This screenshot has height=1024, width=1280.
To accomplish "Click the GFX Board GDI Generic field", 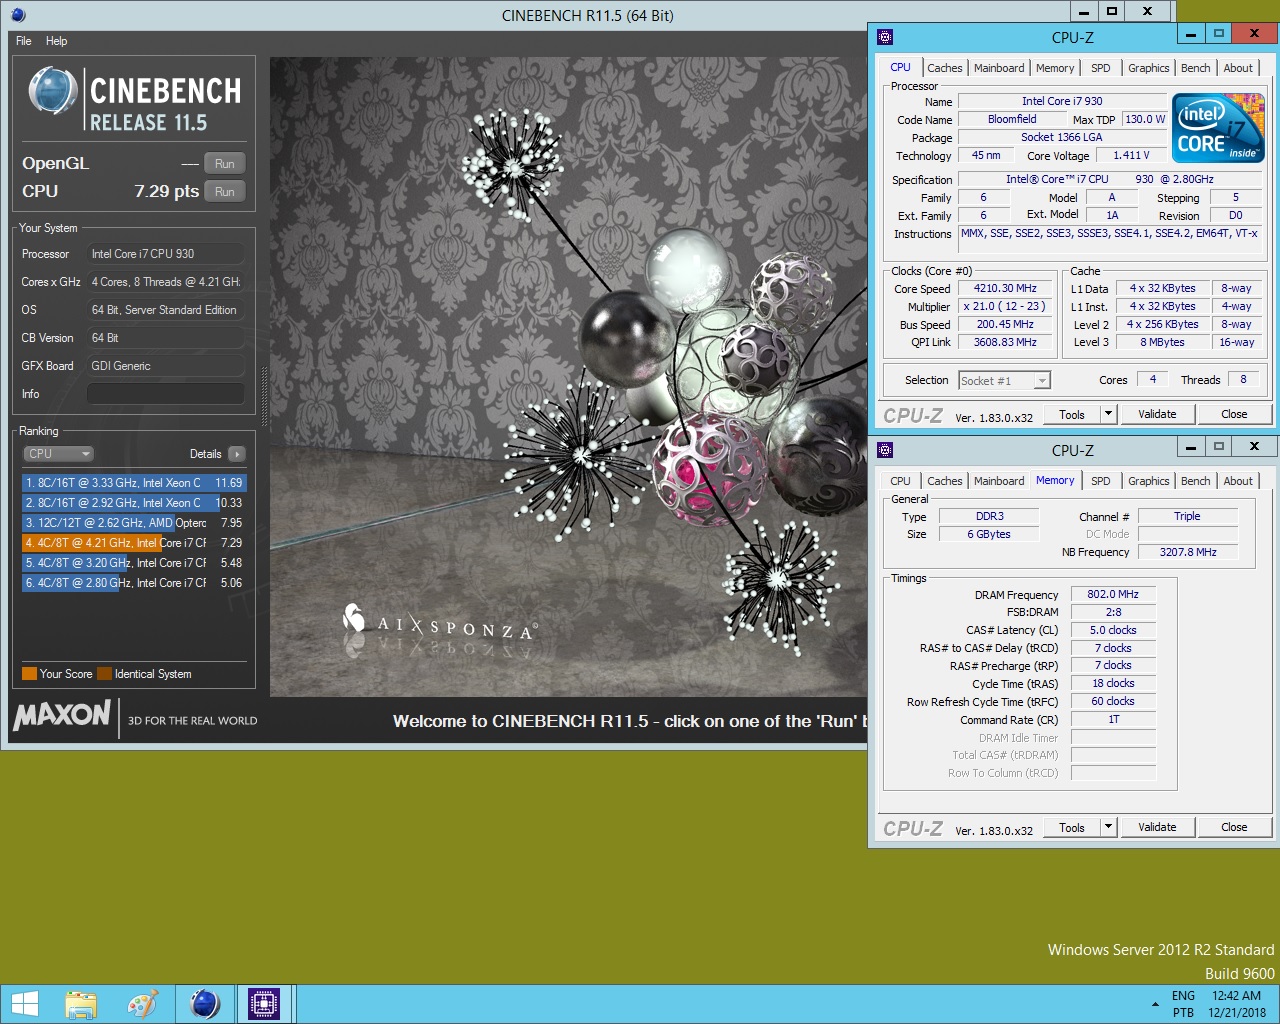I will [166, 366].
